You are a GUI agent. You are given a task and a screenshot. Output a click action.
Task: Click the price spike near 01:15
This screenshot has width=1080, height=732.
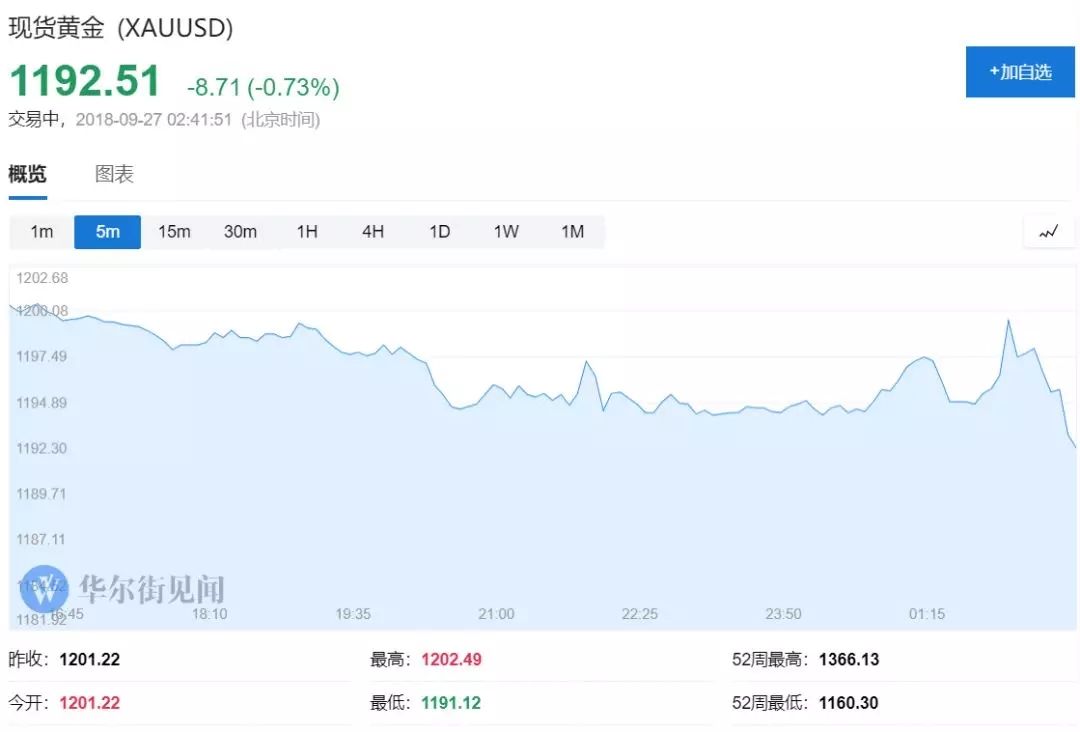pyautogui.click(x=1008, y=321)
